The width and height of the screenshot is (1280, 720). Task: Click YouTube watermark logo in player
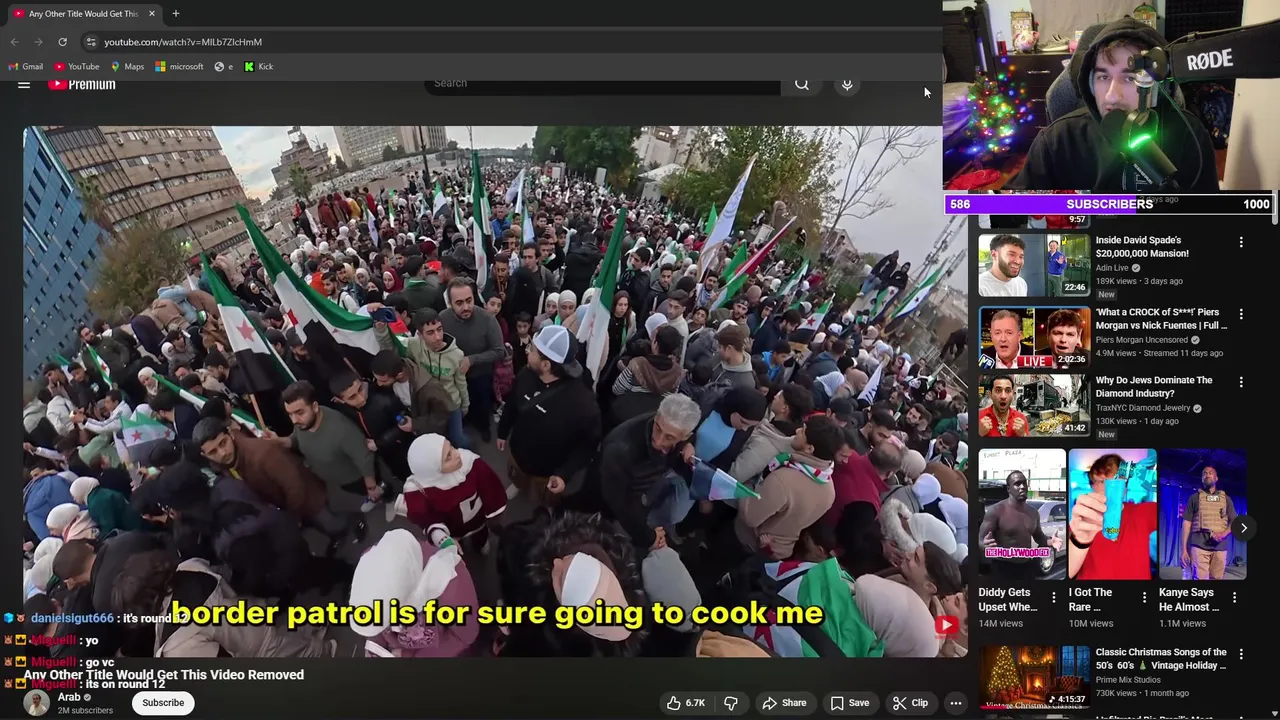click(x=946, y=626)
